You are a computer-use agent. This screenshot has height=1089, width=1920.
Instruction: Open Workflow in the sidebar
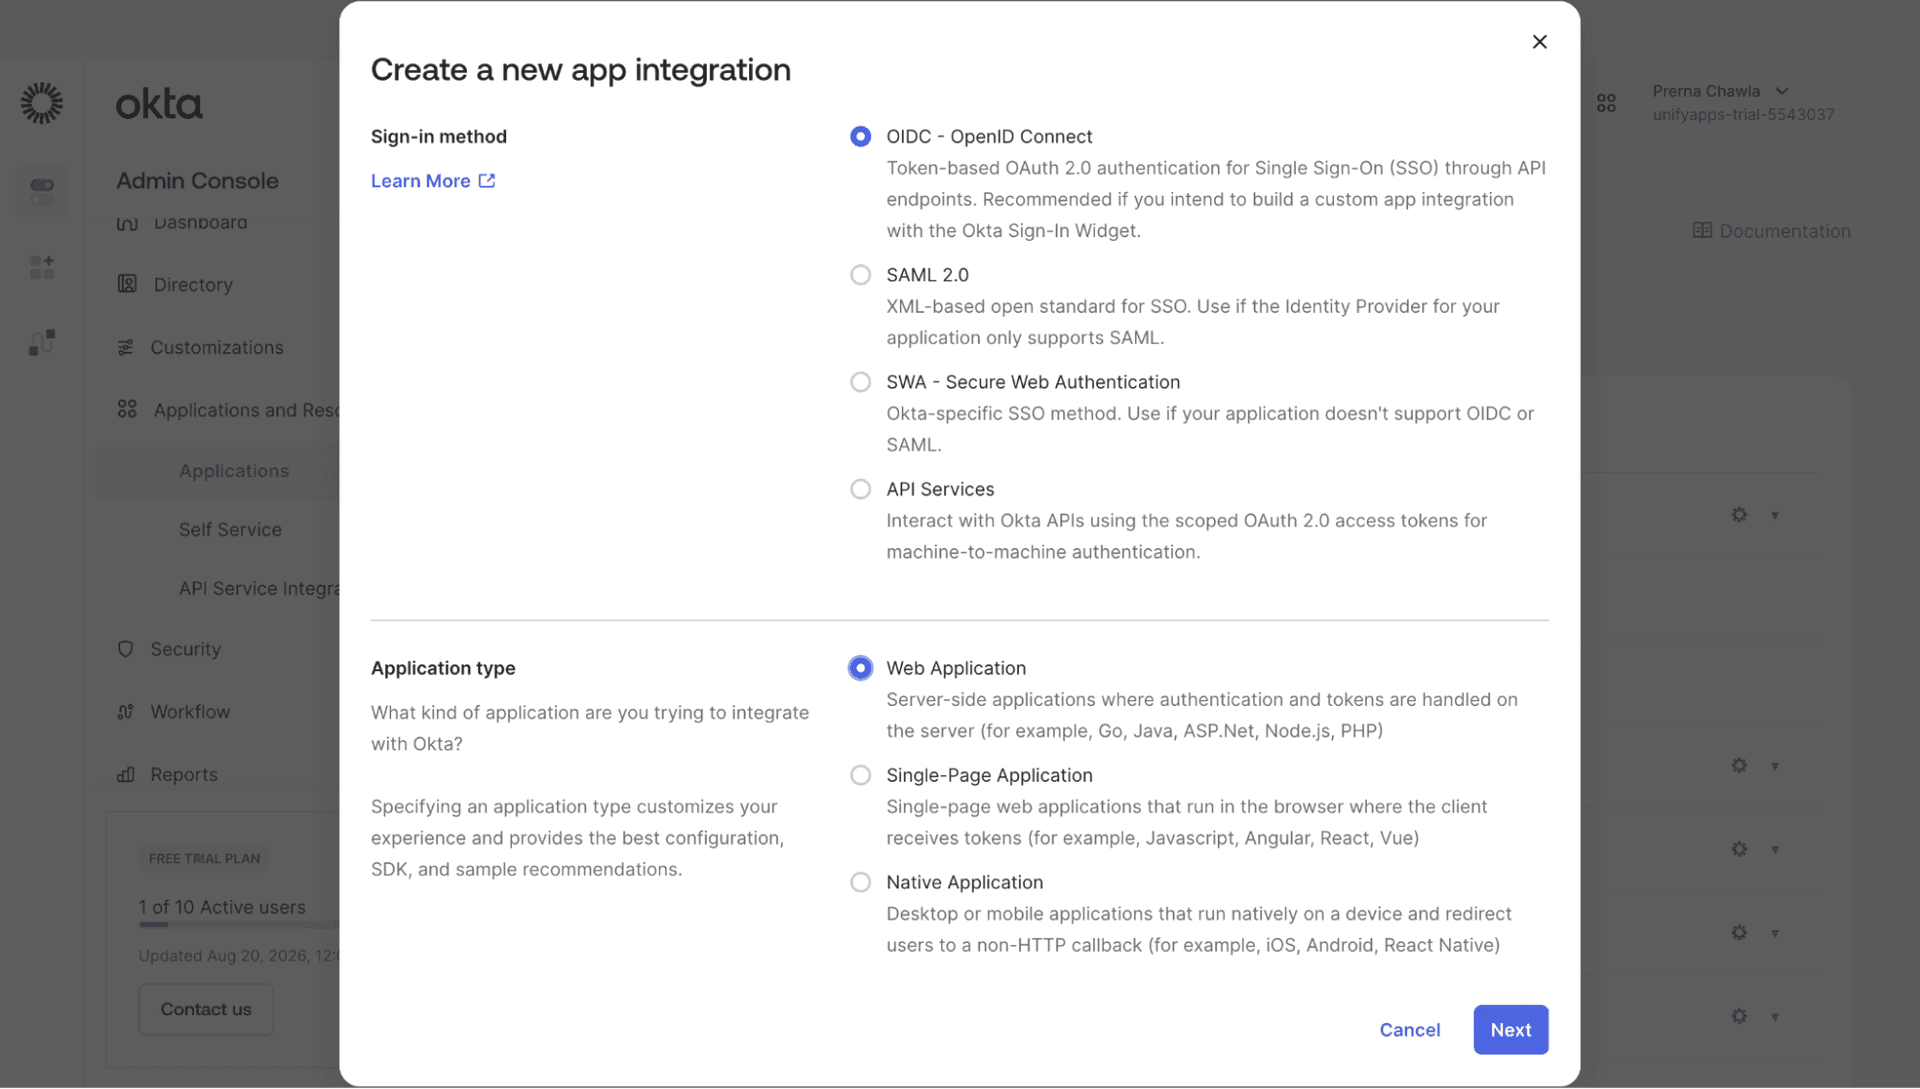tap(190, 712)
